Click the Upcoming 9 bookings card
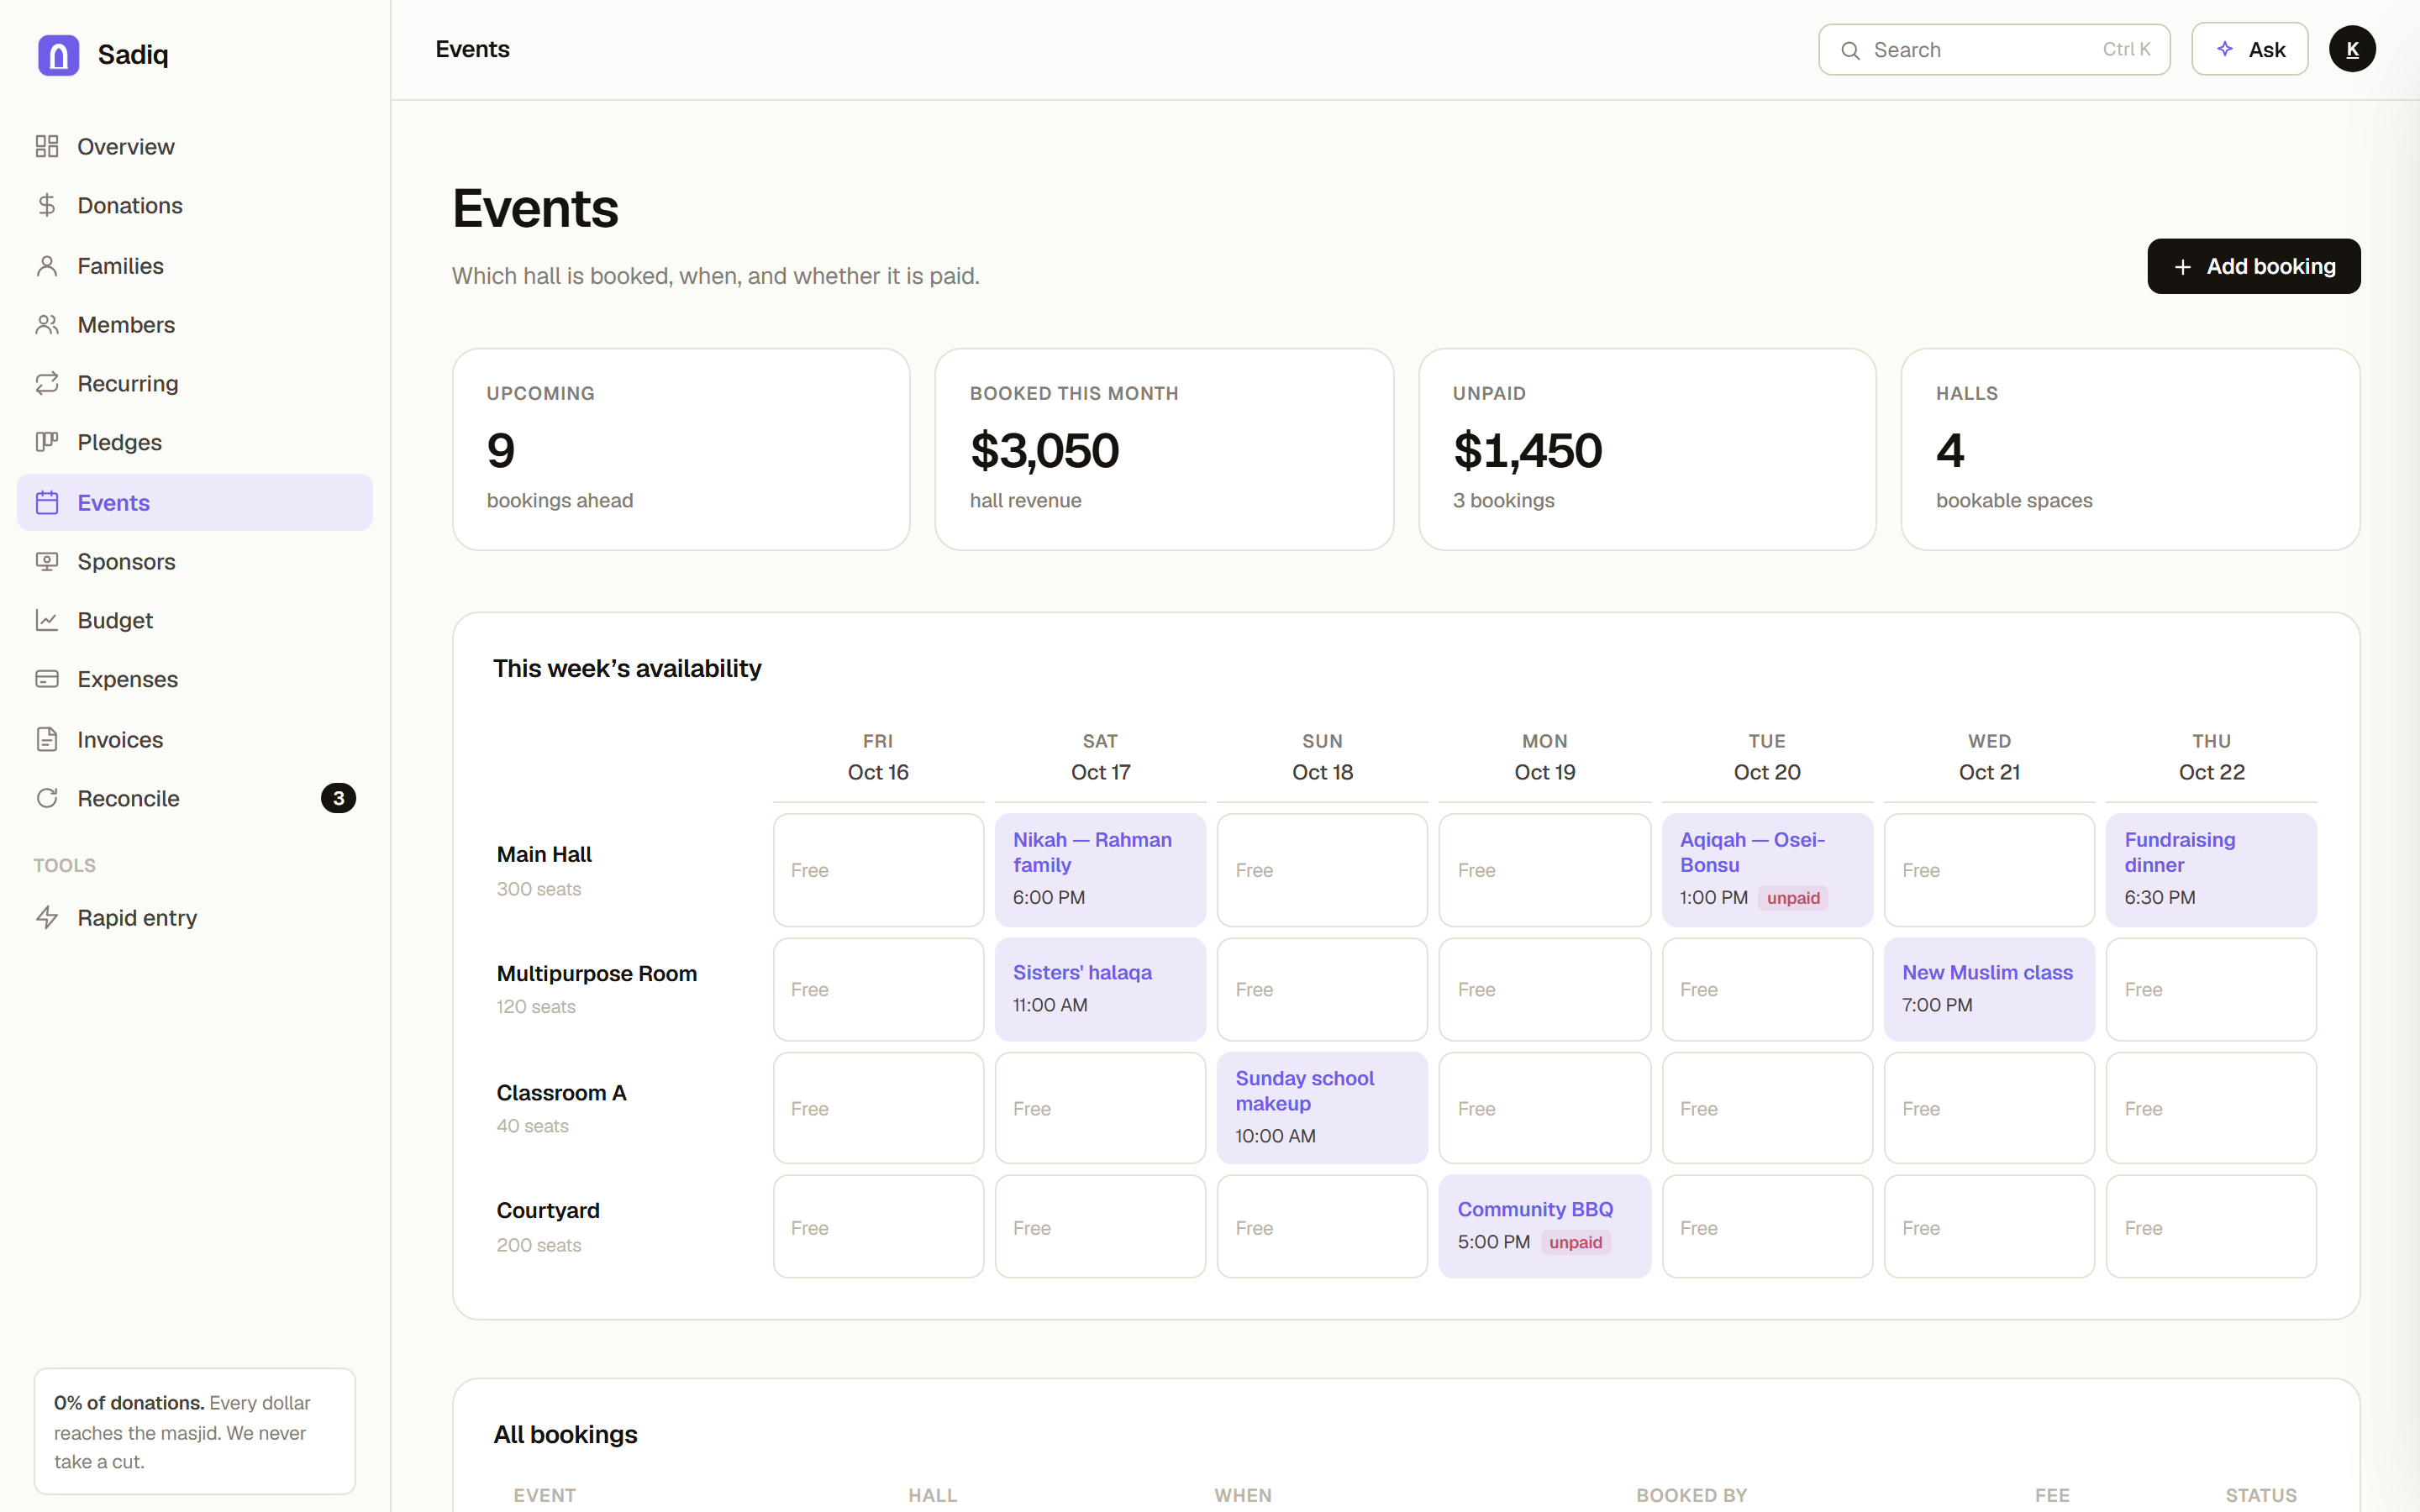This screenshot has width=2420, height=1512. coord(680,449)
